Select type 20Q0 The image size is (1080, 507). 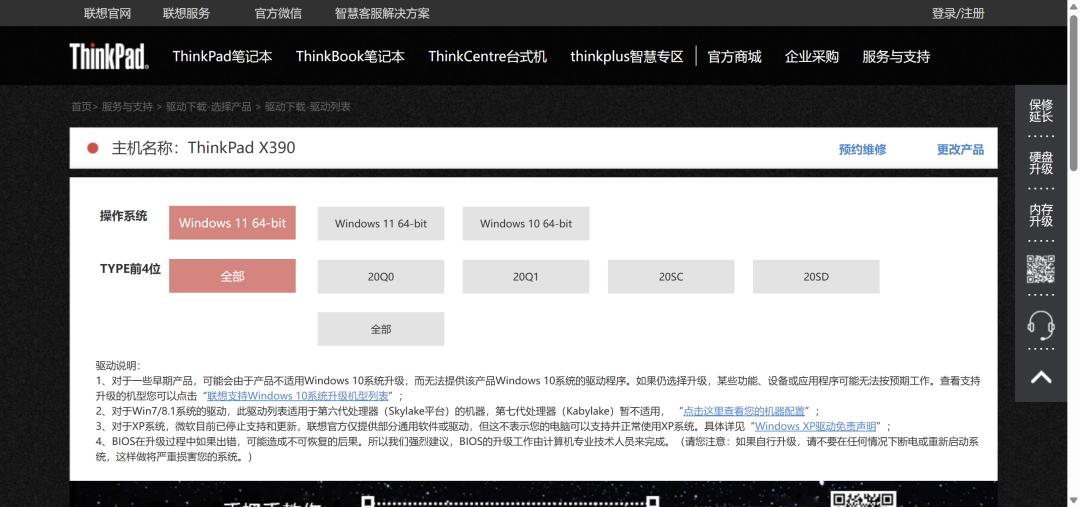[381, 277]
